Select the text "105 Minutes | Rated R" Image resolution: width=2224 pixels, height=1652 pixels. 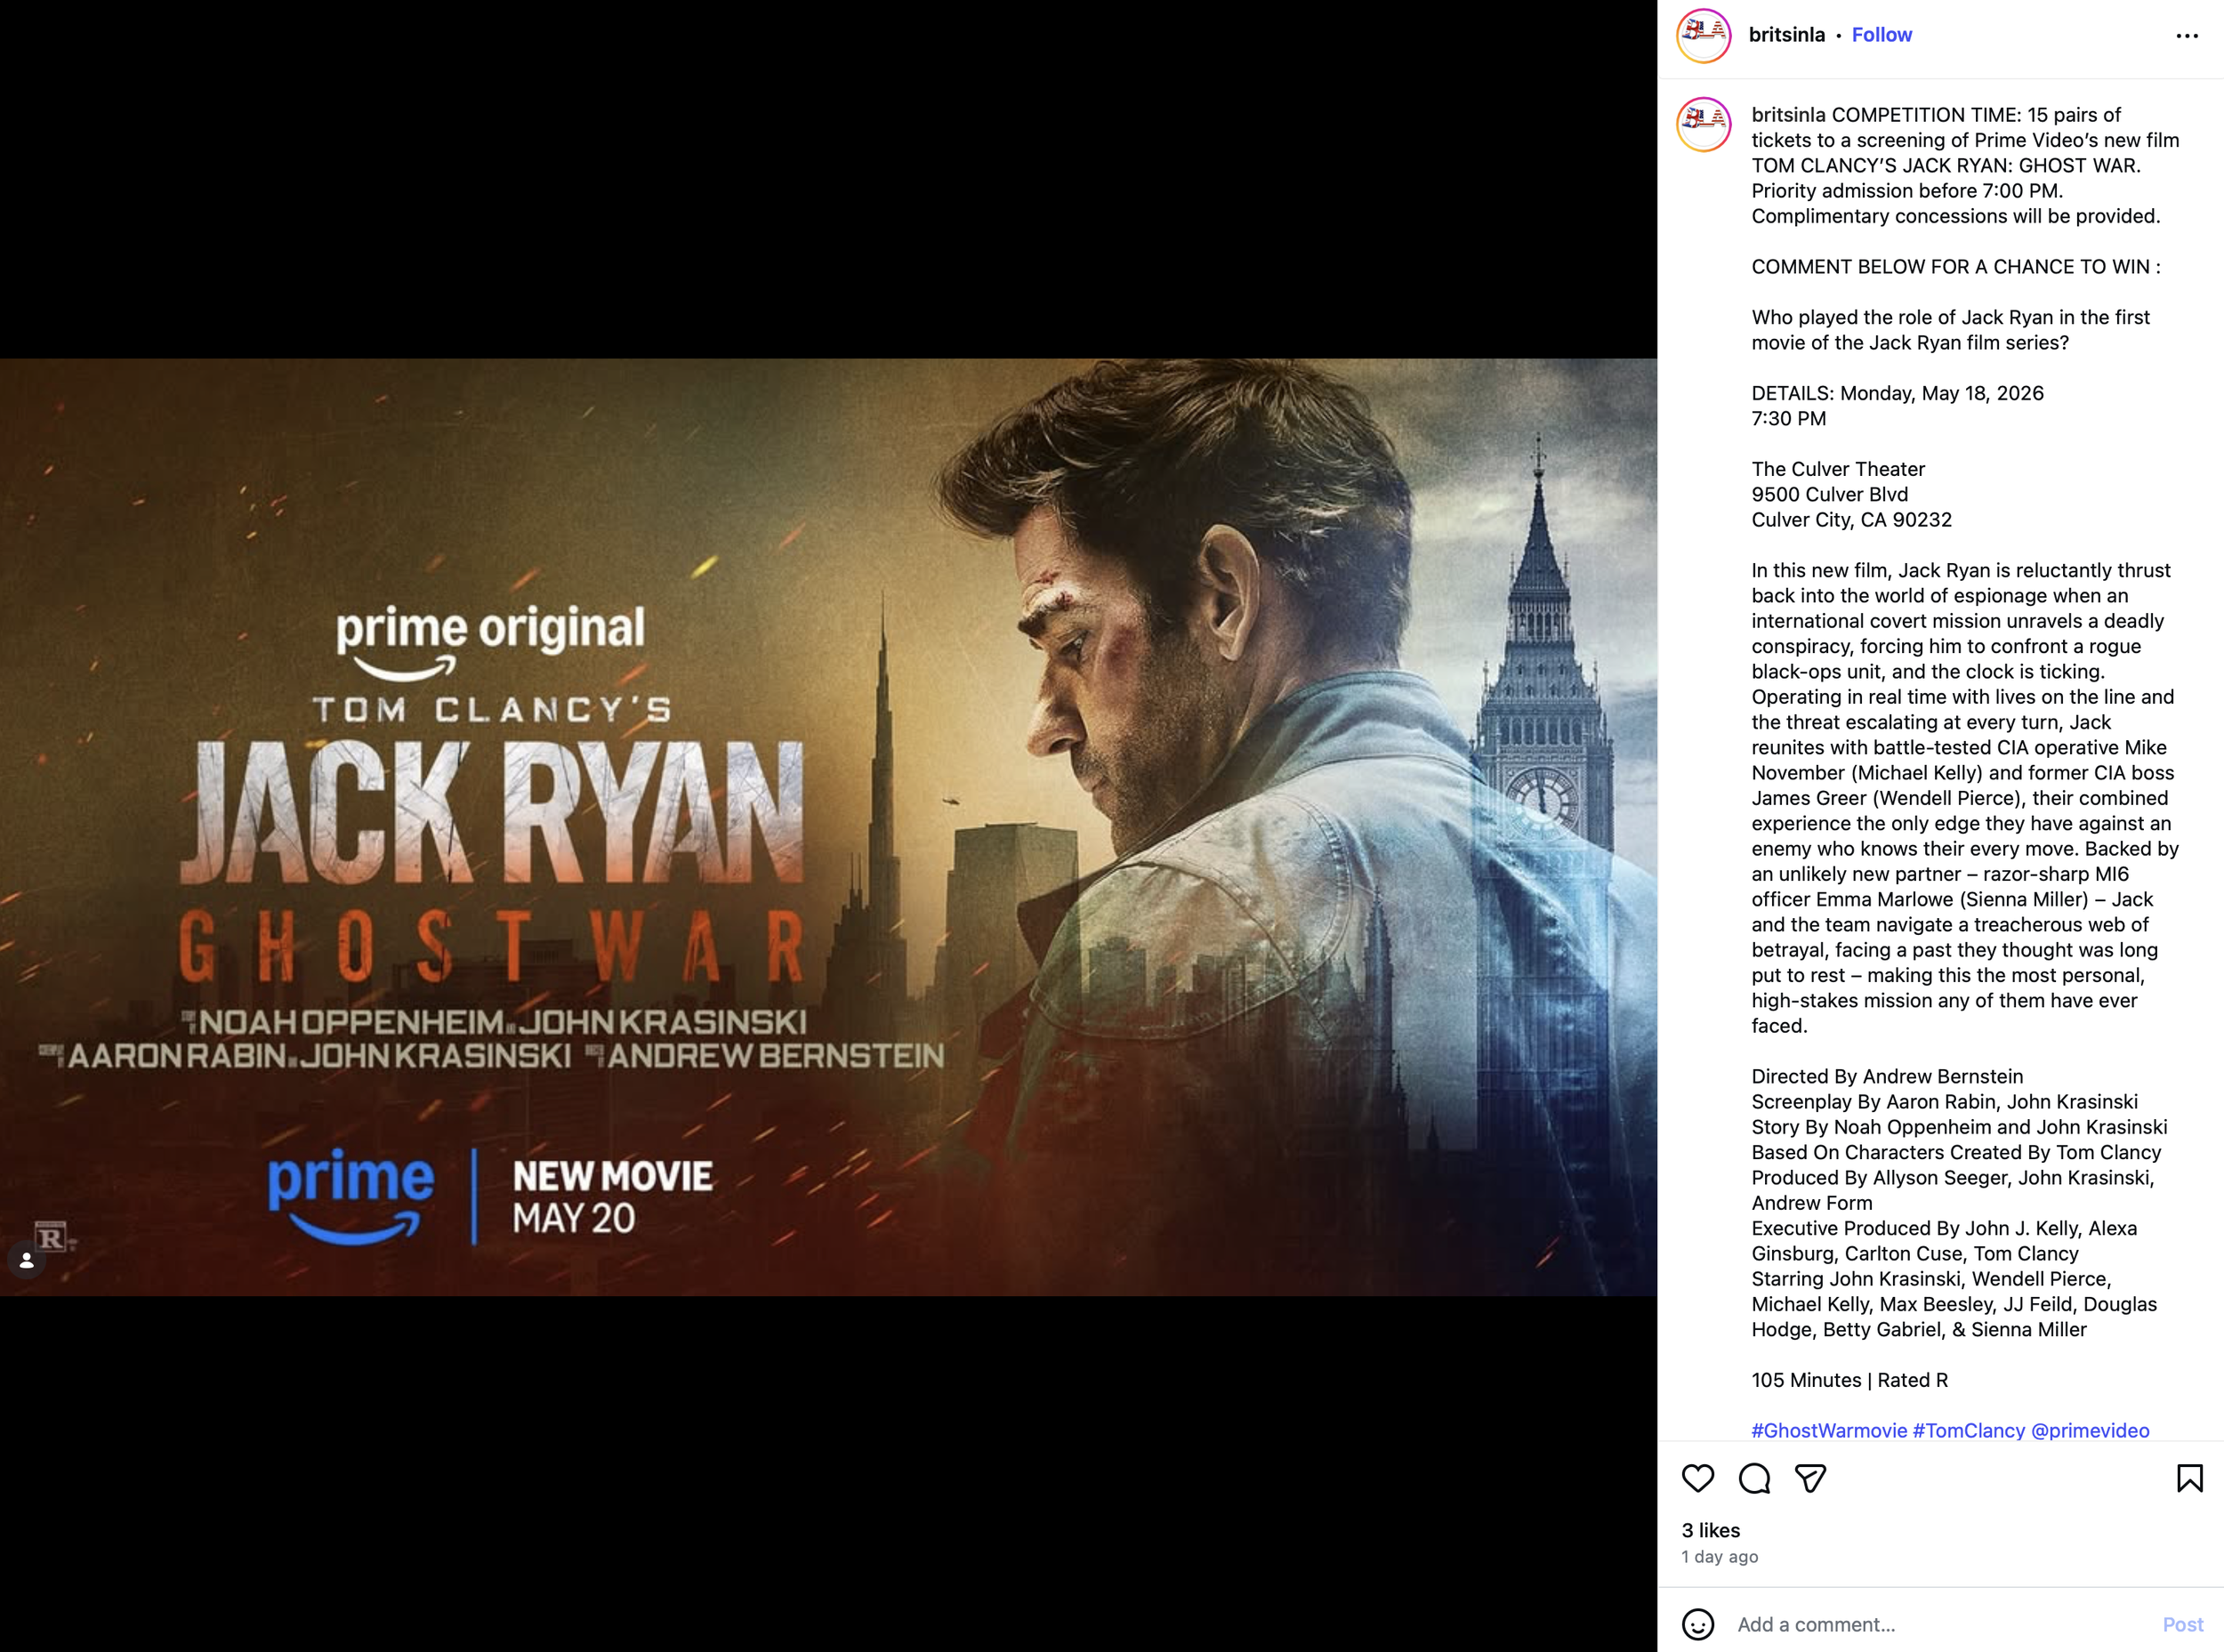click(x=1849, y=1380)
